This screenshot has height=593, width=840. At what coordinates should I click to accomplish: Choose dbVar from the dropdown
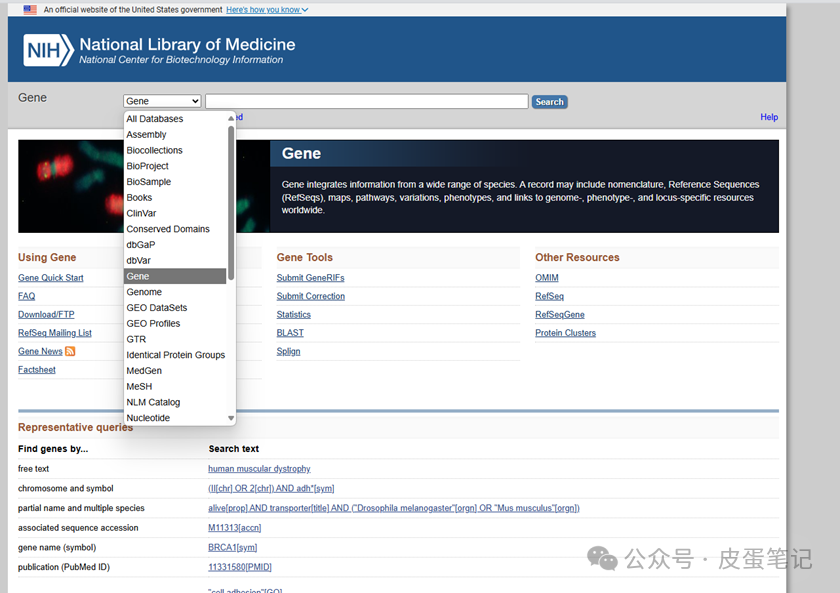pos(175,260)
